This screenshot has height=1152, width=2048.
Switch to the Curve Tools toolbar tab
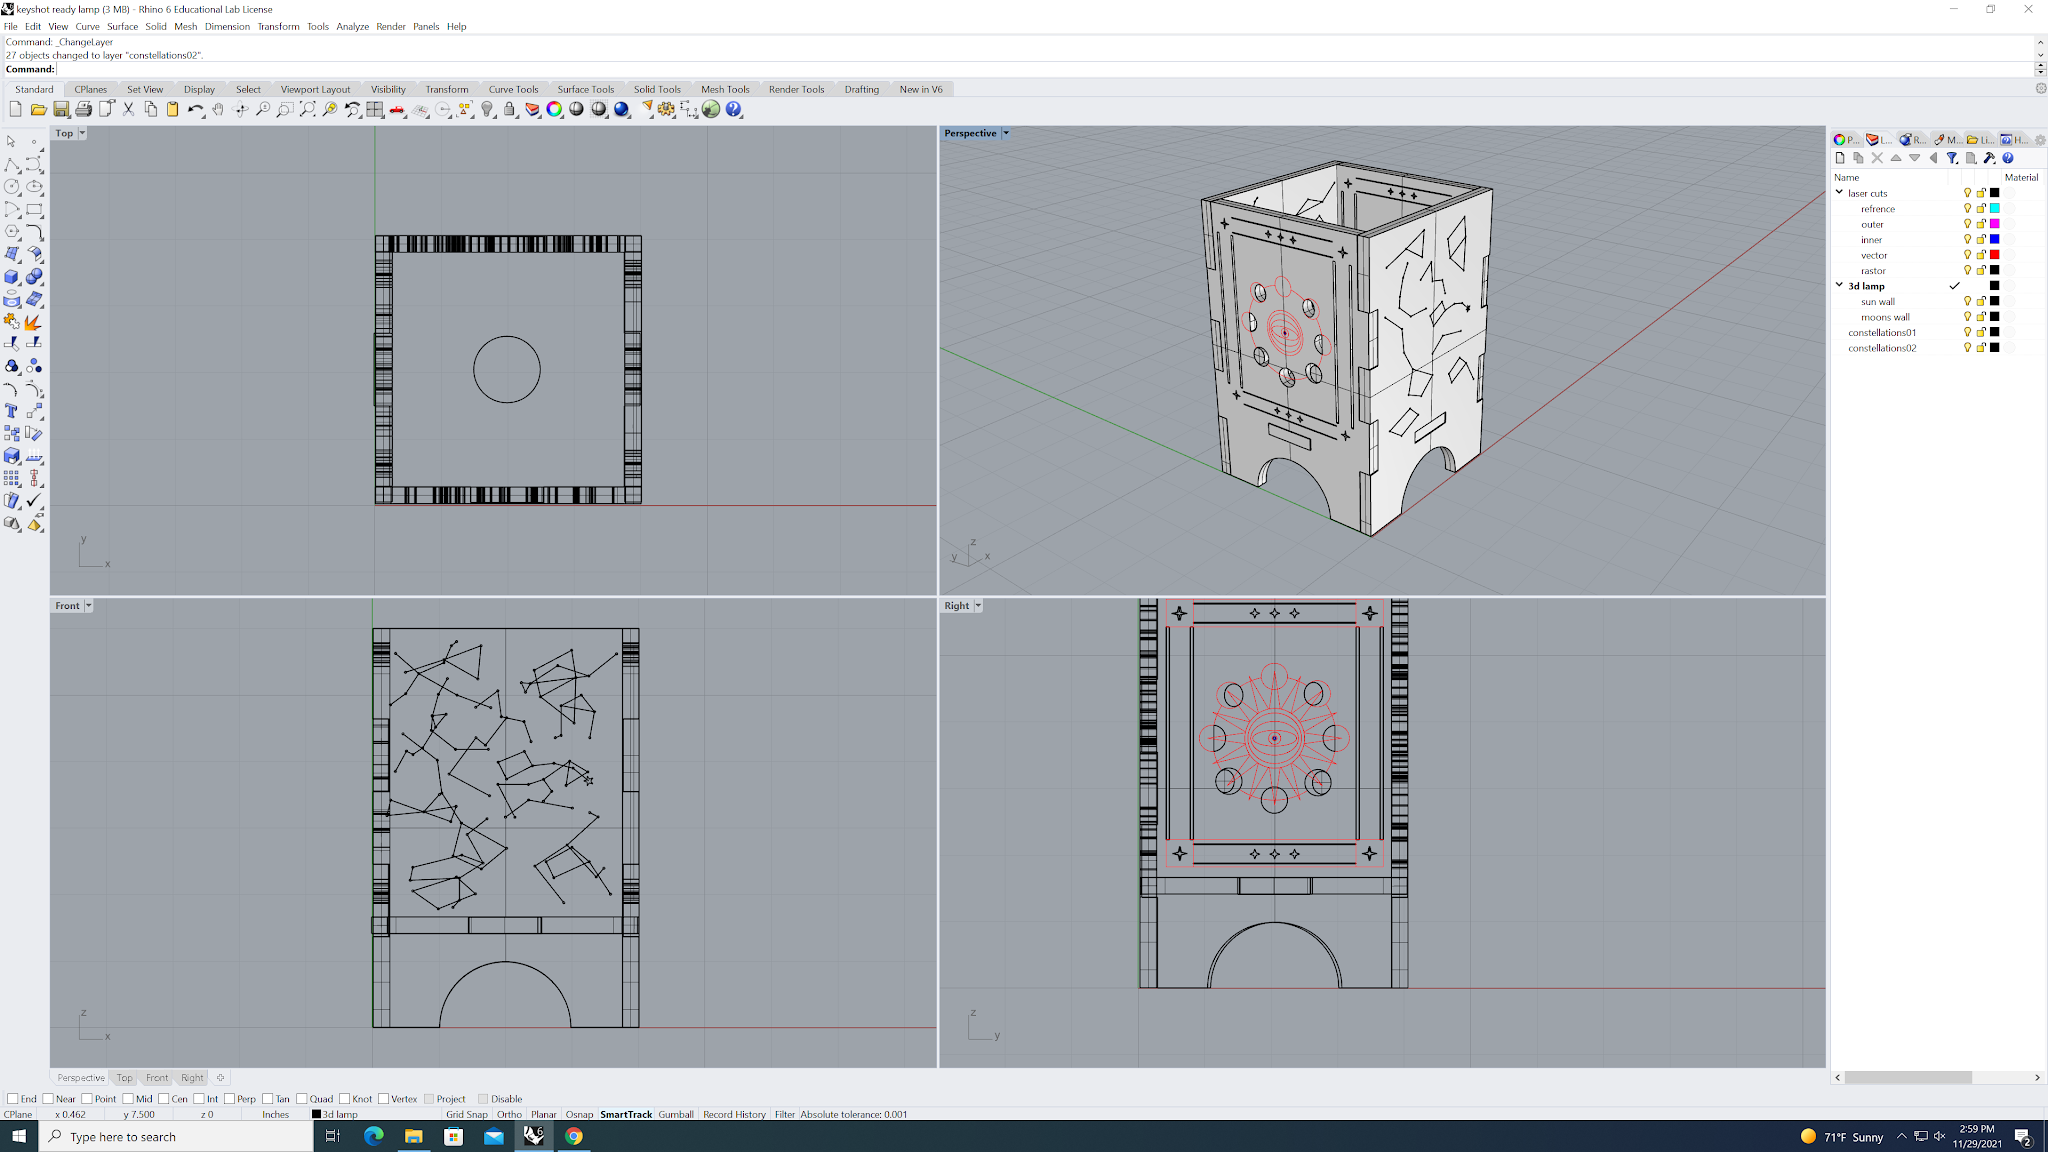513,89
